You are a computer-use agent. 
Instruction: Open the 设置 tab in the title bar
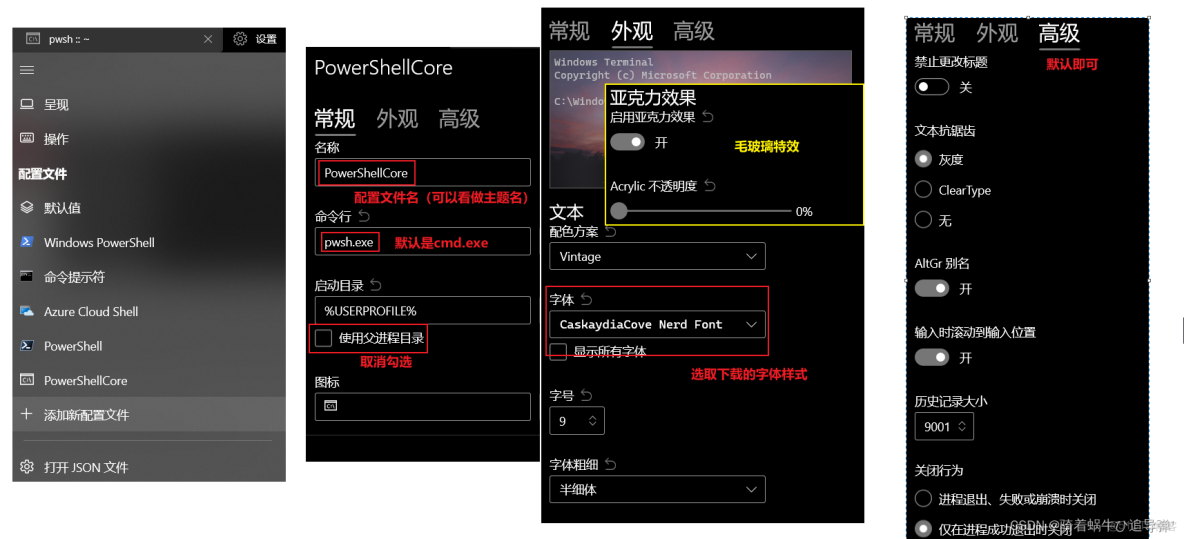tap(254, 39)
